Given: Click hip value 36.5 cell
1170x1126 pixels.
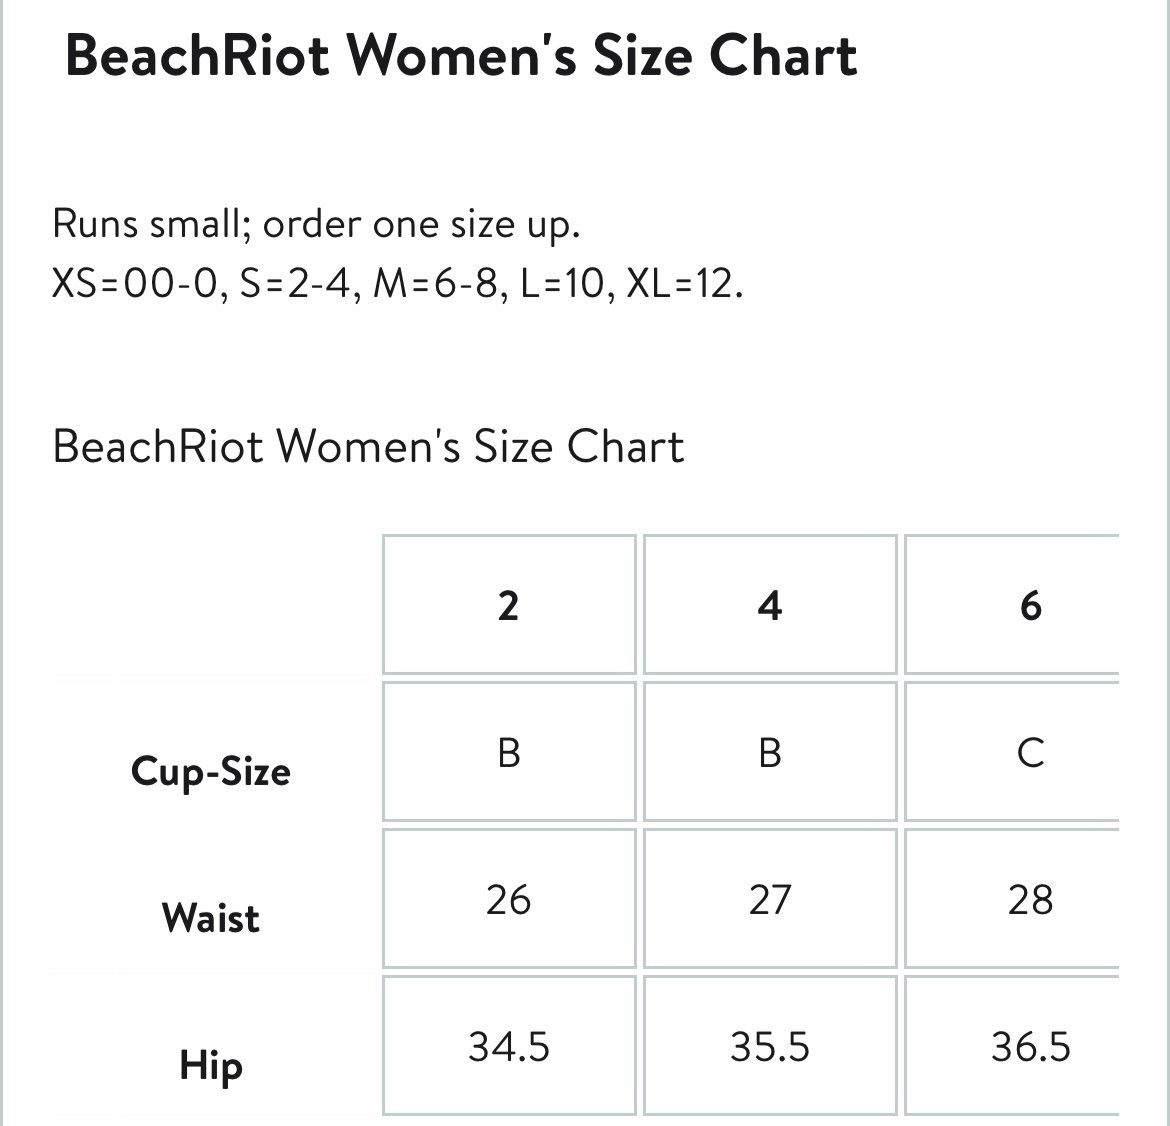Looking at the screenshot, I should click(1012, 1045).
